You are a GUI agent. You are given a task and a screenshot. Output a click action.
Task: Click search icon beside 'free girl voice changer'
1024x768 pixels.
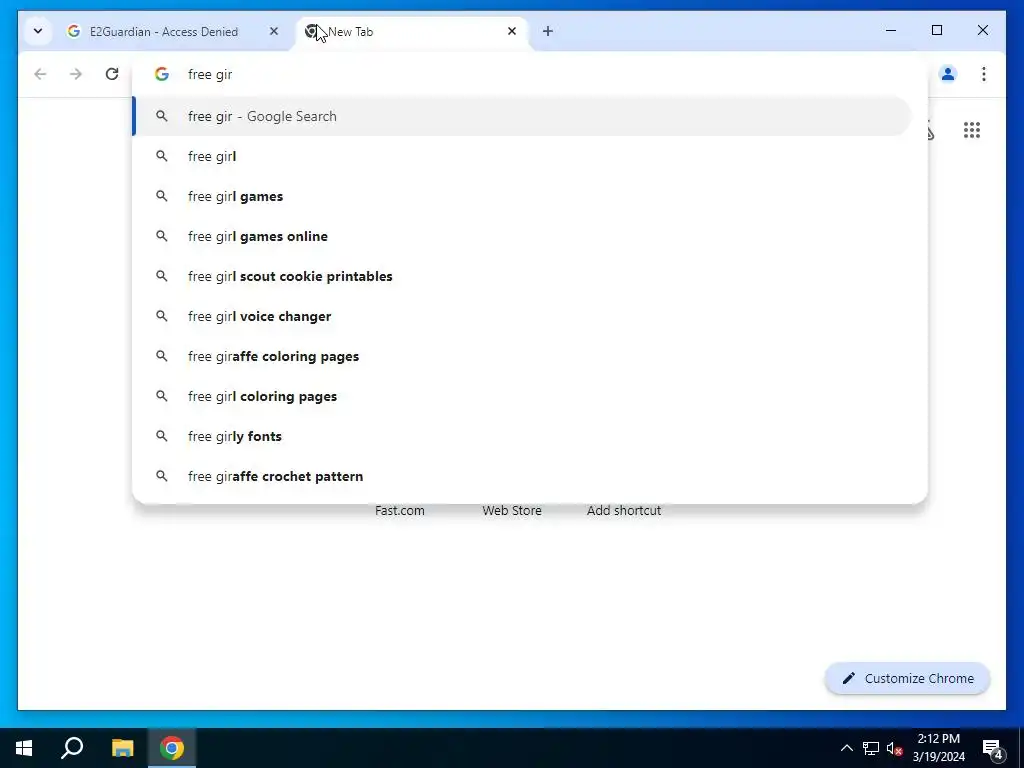tap(161, 315)
